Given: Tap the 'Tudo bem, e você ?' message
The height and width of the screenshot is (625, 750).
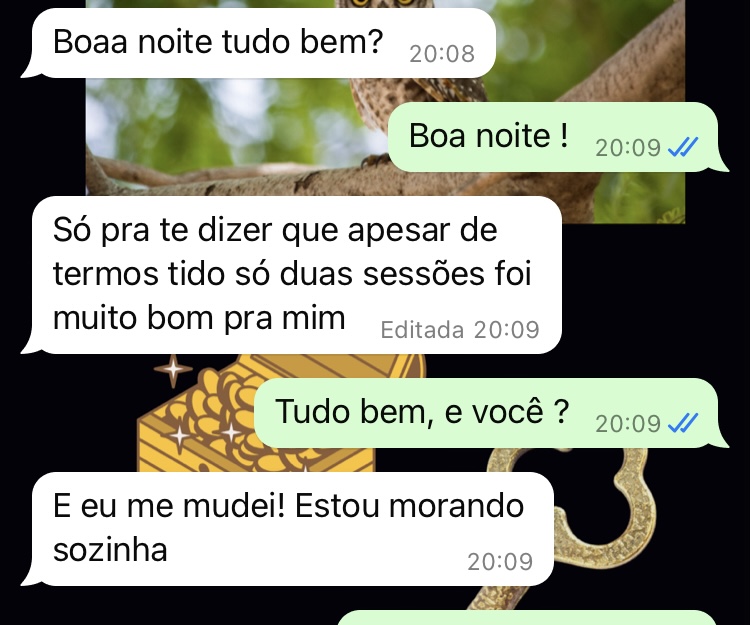Looking at the screenshot, I should point(491,413).
